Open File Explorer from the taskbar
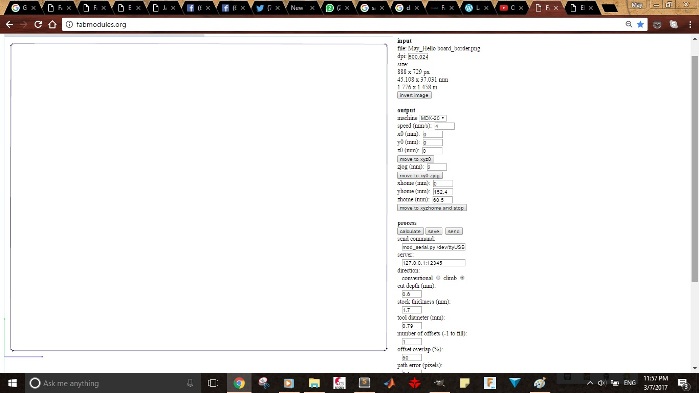This screenshot has height=393, width=699. [x=314, y=383]
